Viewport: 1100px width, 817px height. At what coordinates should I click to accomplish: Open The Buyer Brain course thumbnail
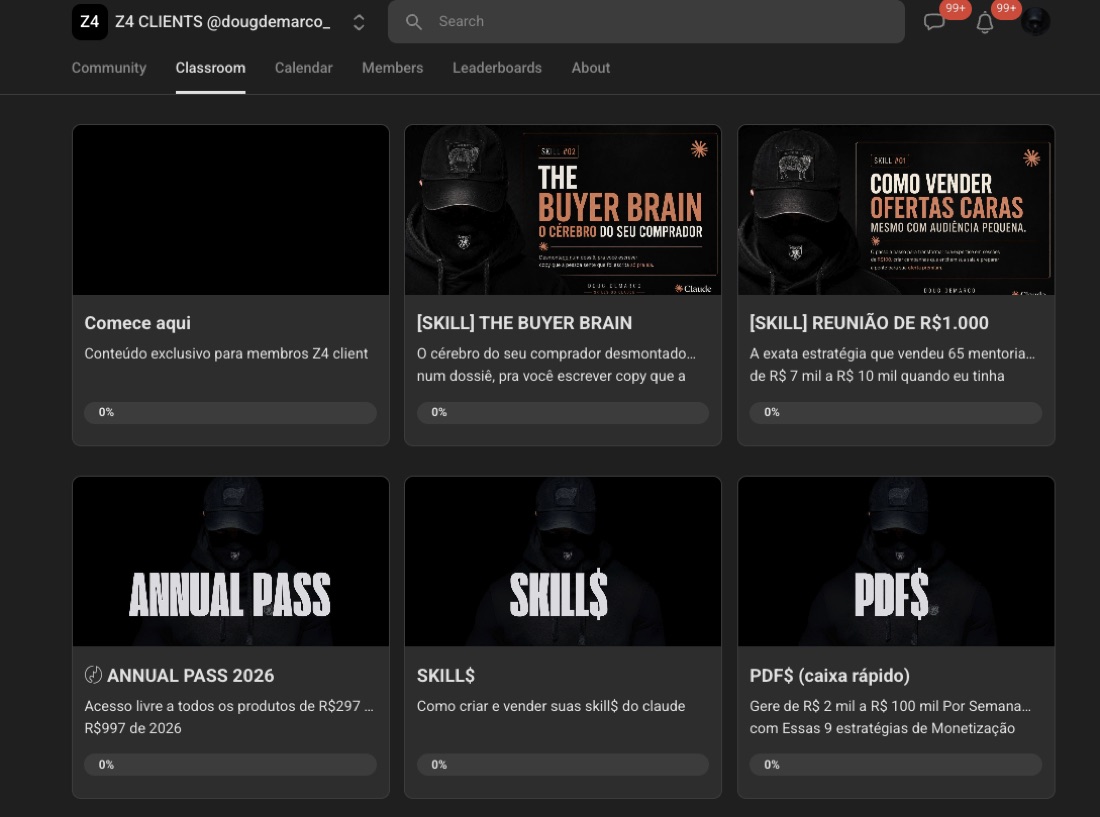(x=563, y=210)
